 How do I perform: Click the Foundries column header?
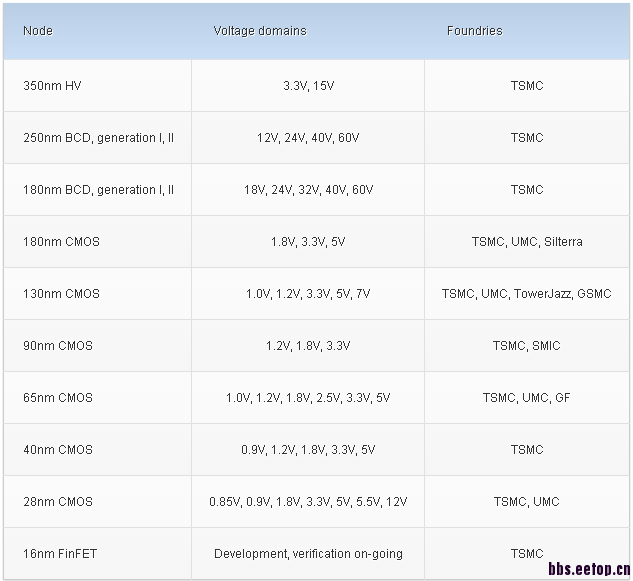point(475,31)
